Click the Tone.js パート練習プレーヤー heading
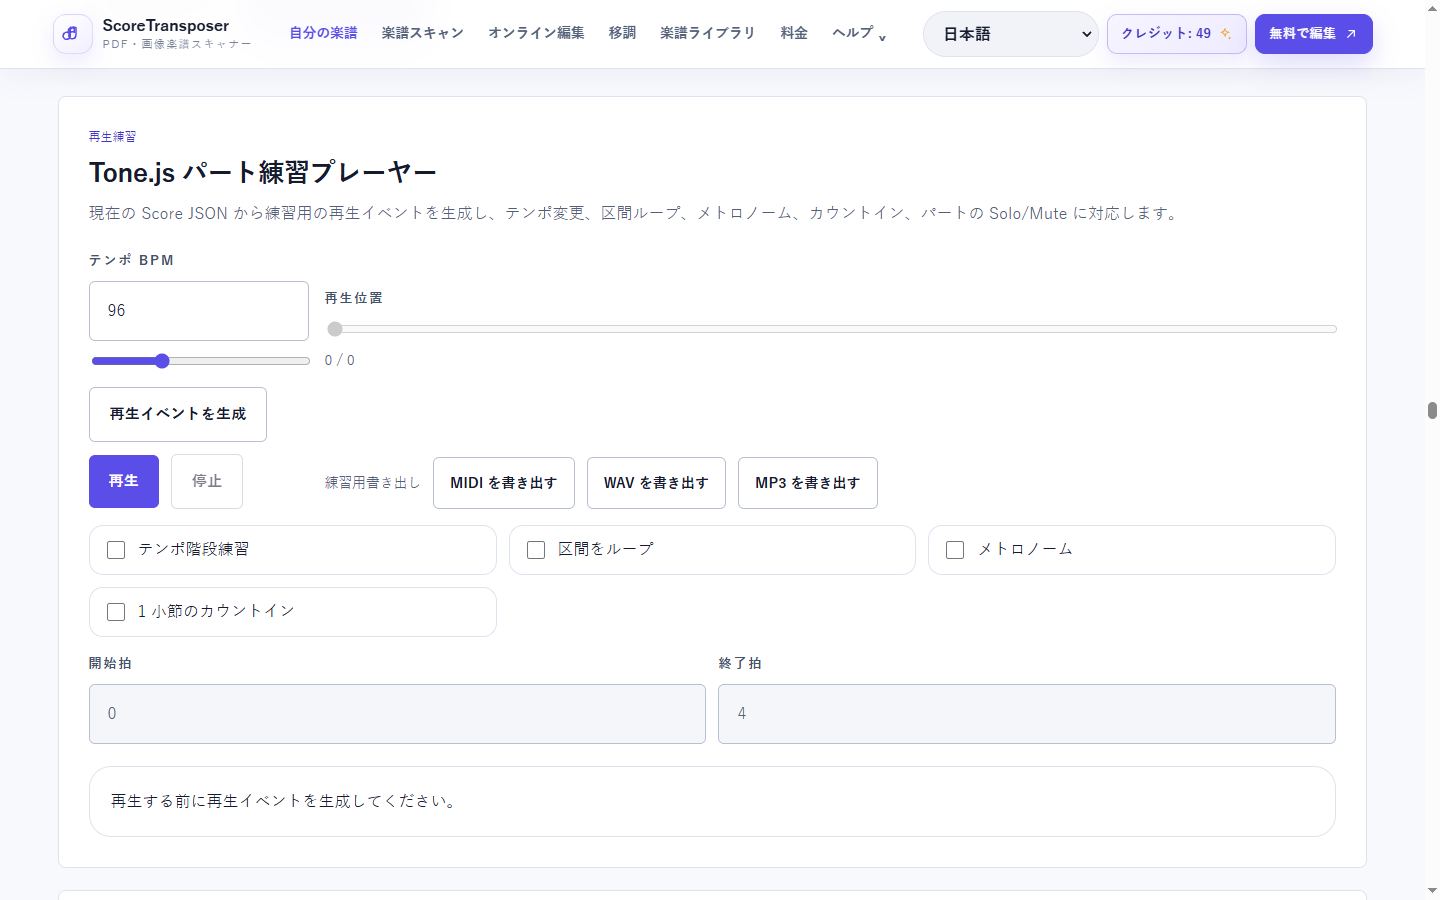 pos(263,172)
